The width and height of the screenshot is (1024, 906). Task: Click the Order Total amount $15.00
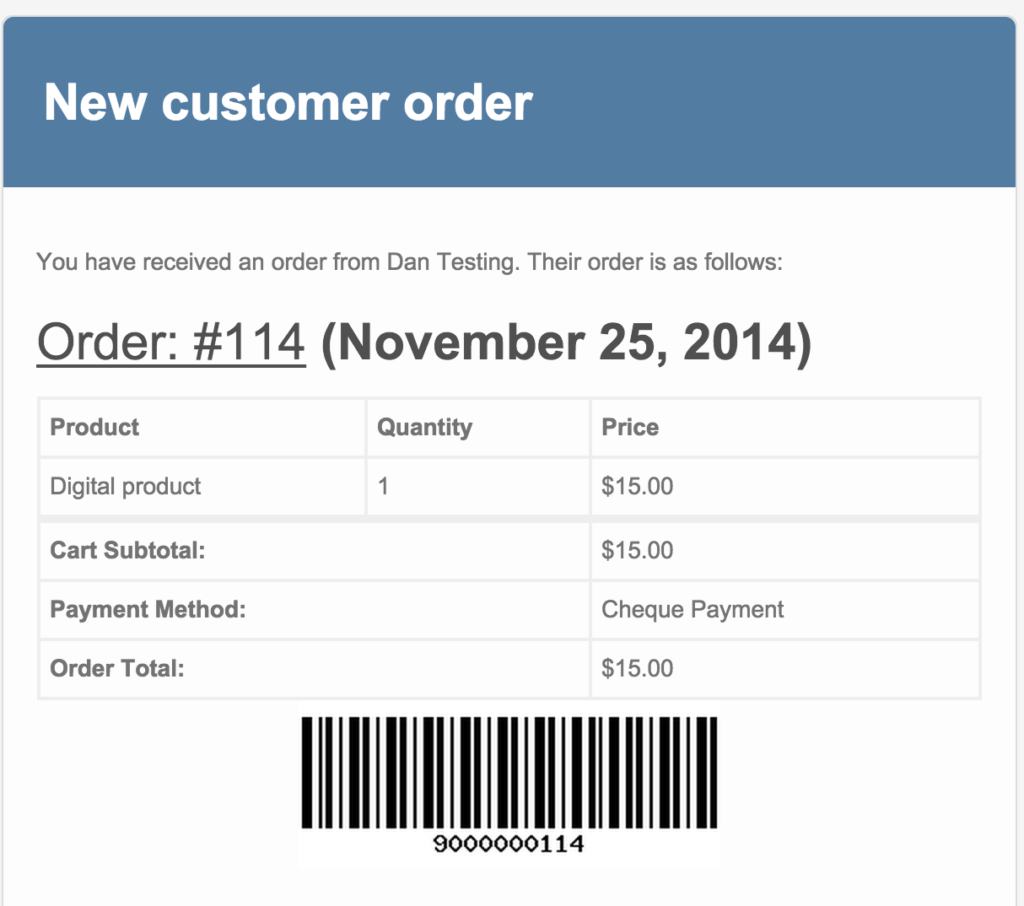637,668
